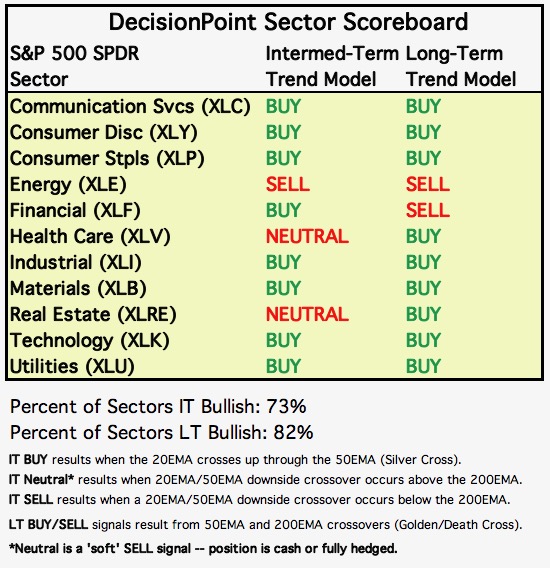Screen dimensions: 550x568
Task: Click Utilities (XLU) Long-Term BUY signal
Action: coord(423,366)
